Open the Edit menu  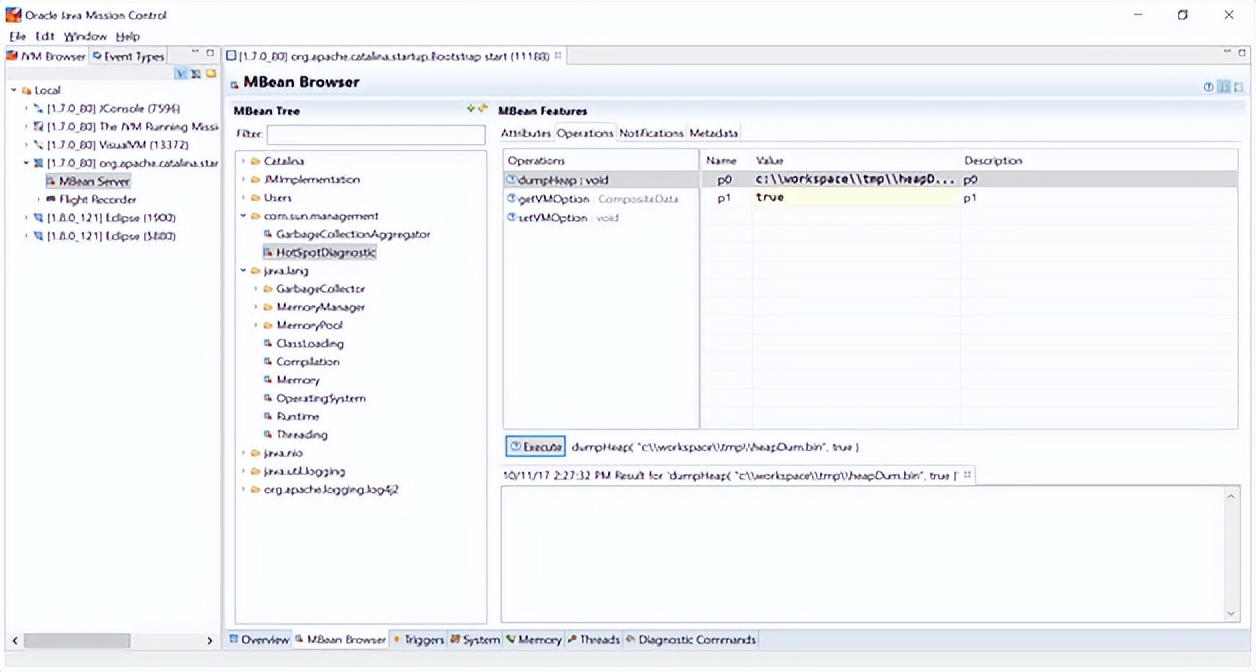tap(45, 36)
